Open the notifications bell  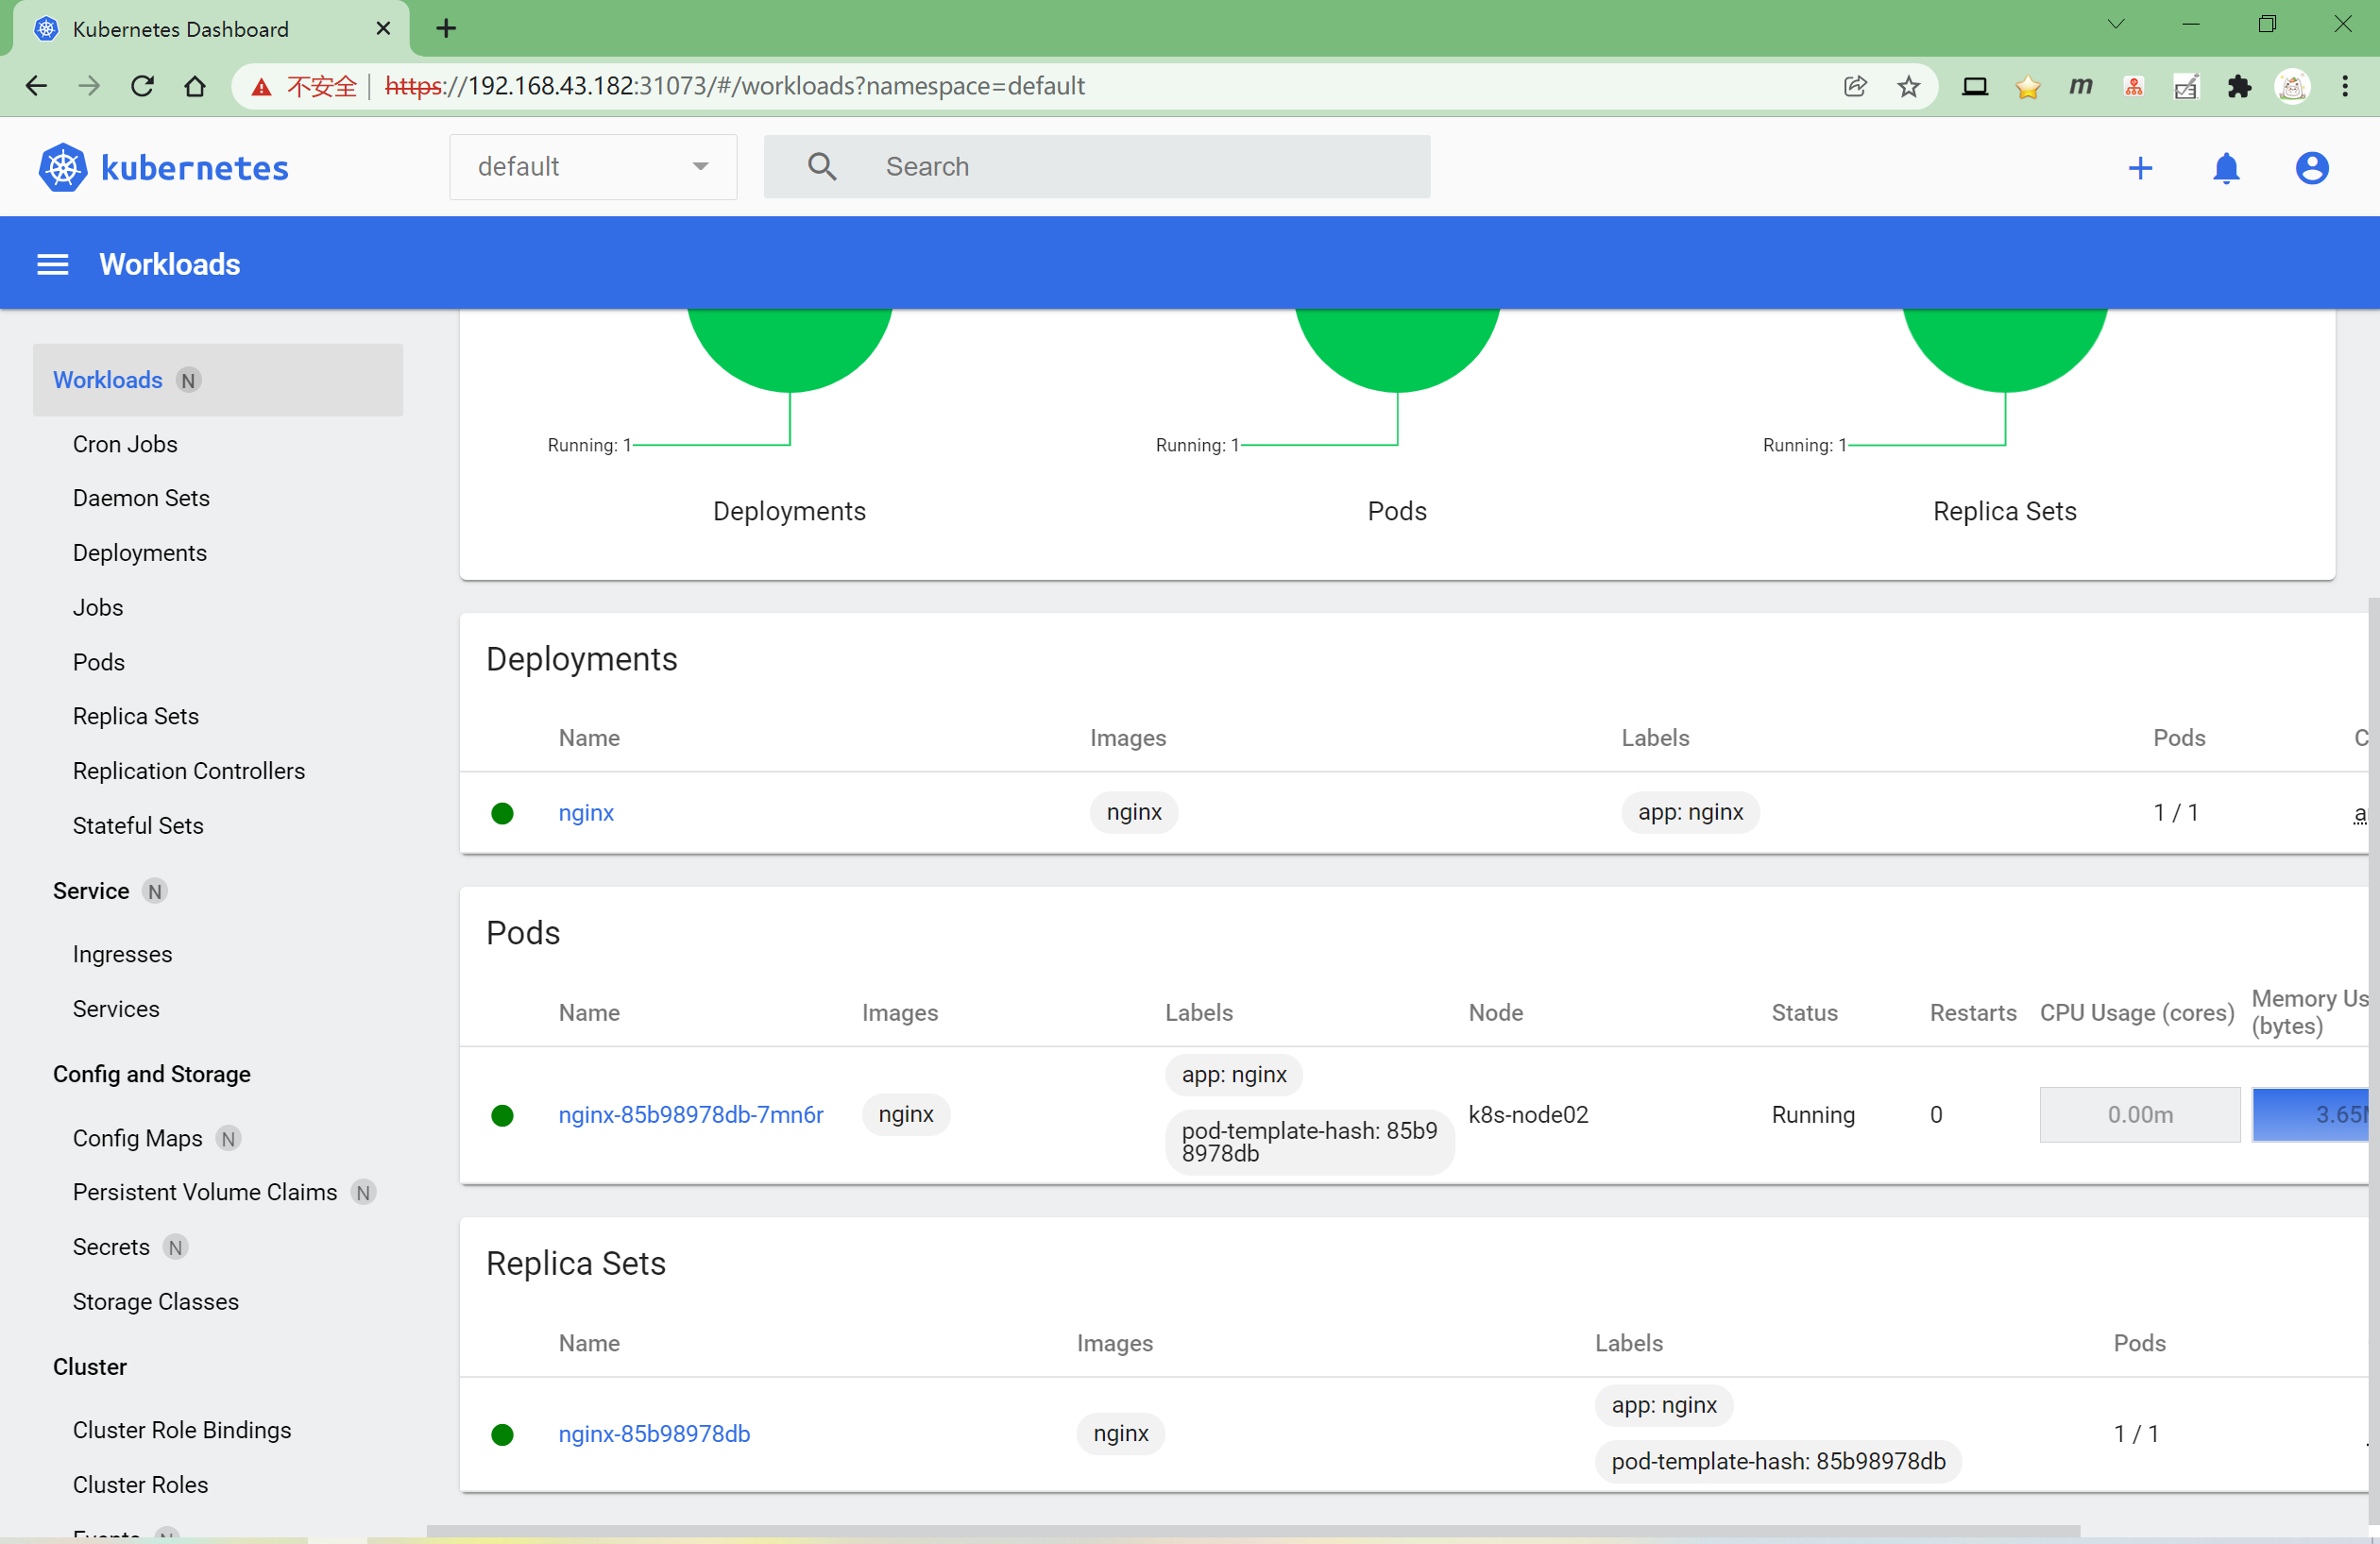point(2226,167)
